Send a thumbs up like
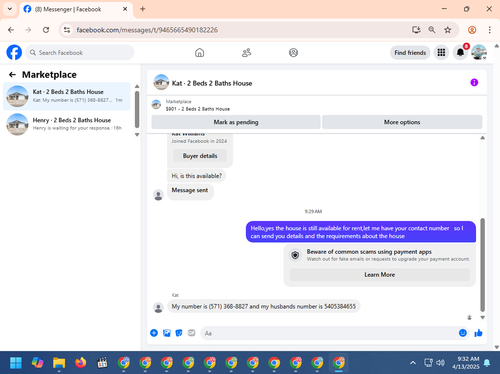Viewport: 500px width, 374px height. click(478, 333)
